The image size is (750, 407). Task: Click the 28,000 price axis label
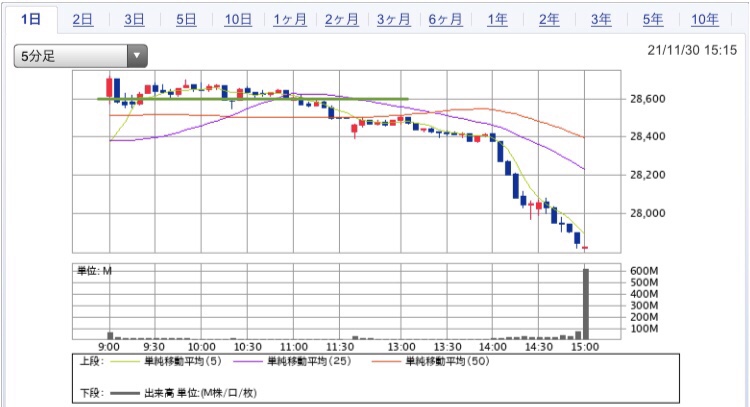[648, 213]
